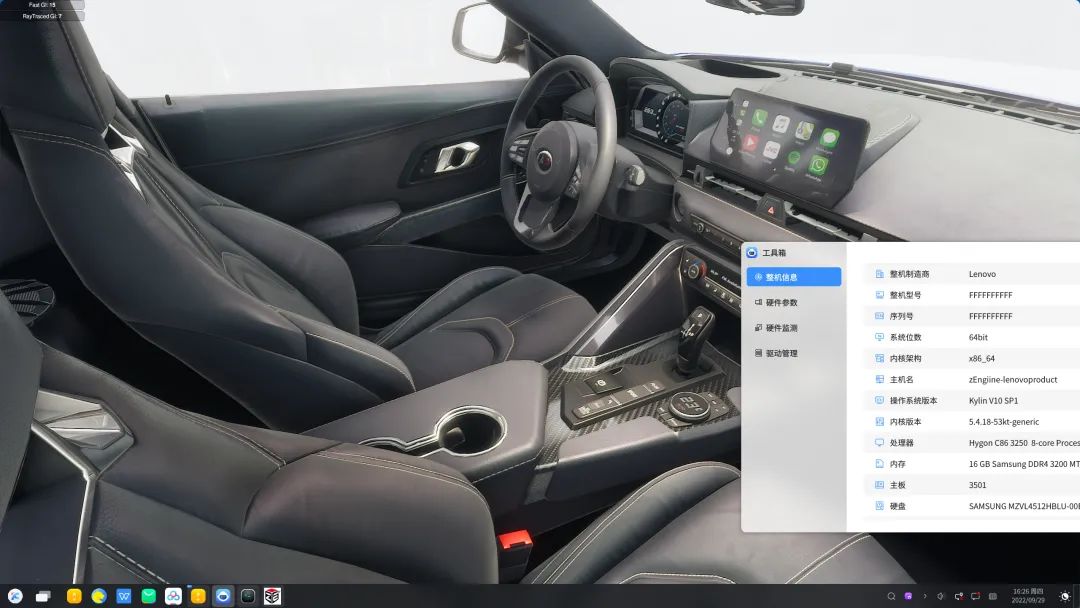Click the browser globe icon in taskbar
This screenshot has width=1080, height=608.
point(99,596)
